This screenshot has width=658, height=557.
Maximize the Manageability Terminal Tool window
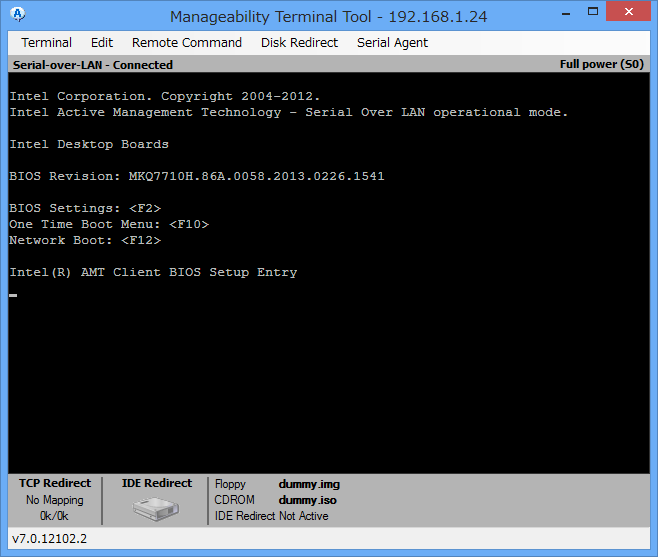point(593,12)
